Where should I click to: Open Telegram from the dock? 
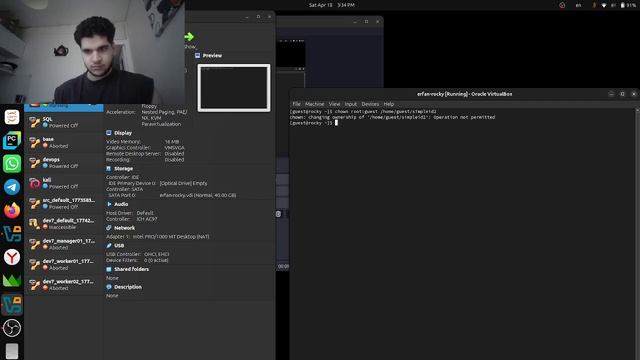[12, 187]
